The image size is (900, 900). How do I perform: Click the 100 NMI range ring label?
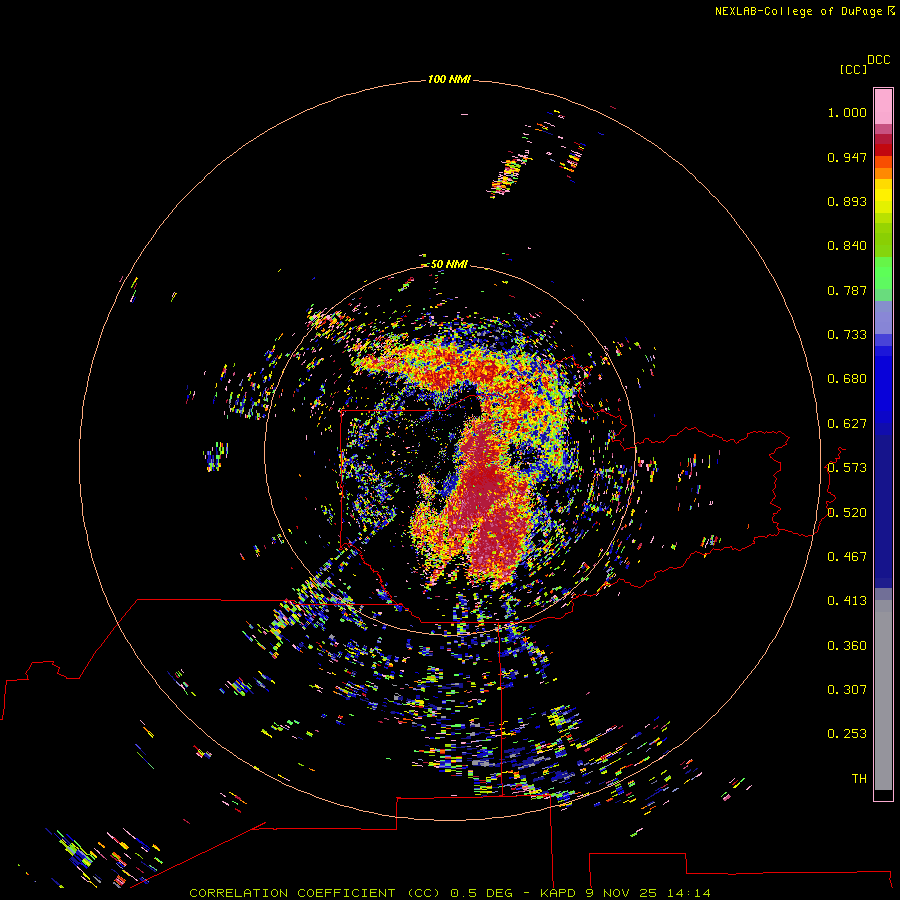(449, 79)
